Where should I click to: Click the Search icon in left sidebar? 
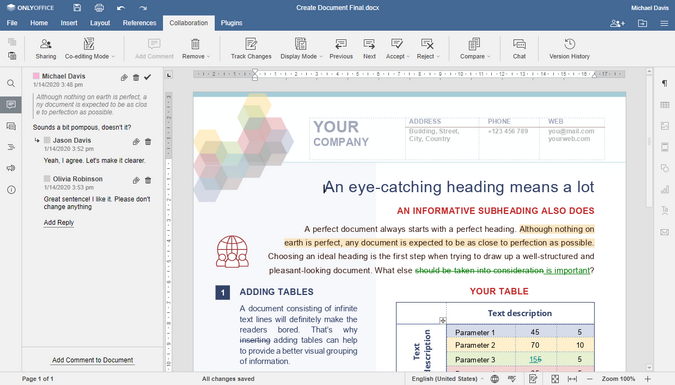11,84
